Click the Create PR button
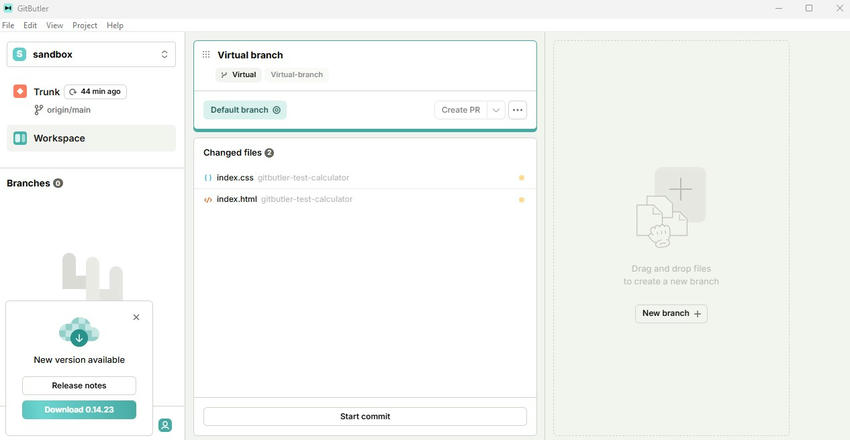 pos(461,110)
